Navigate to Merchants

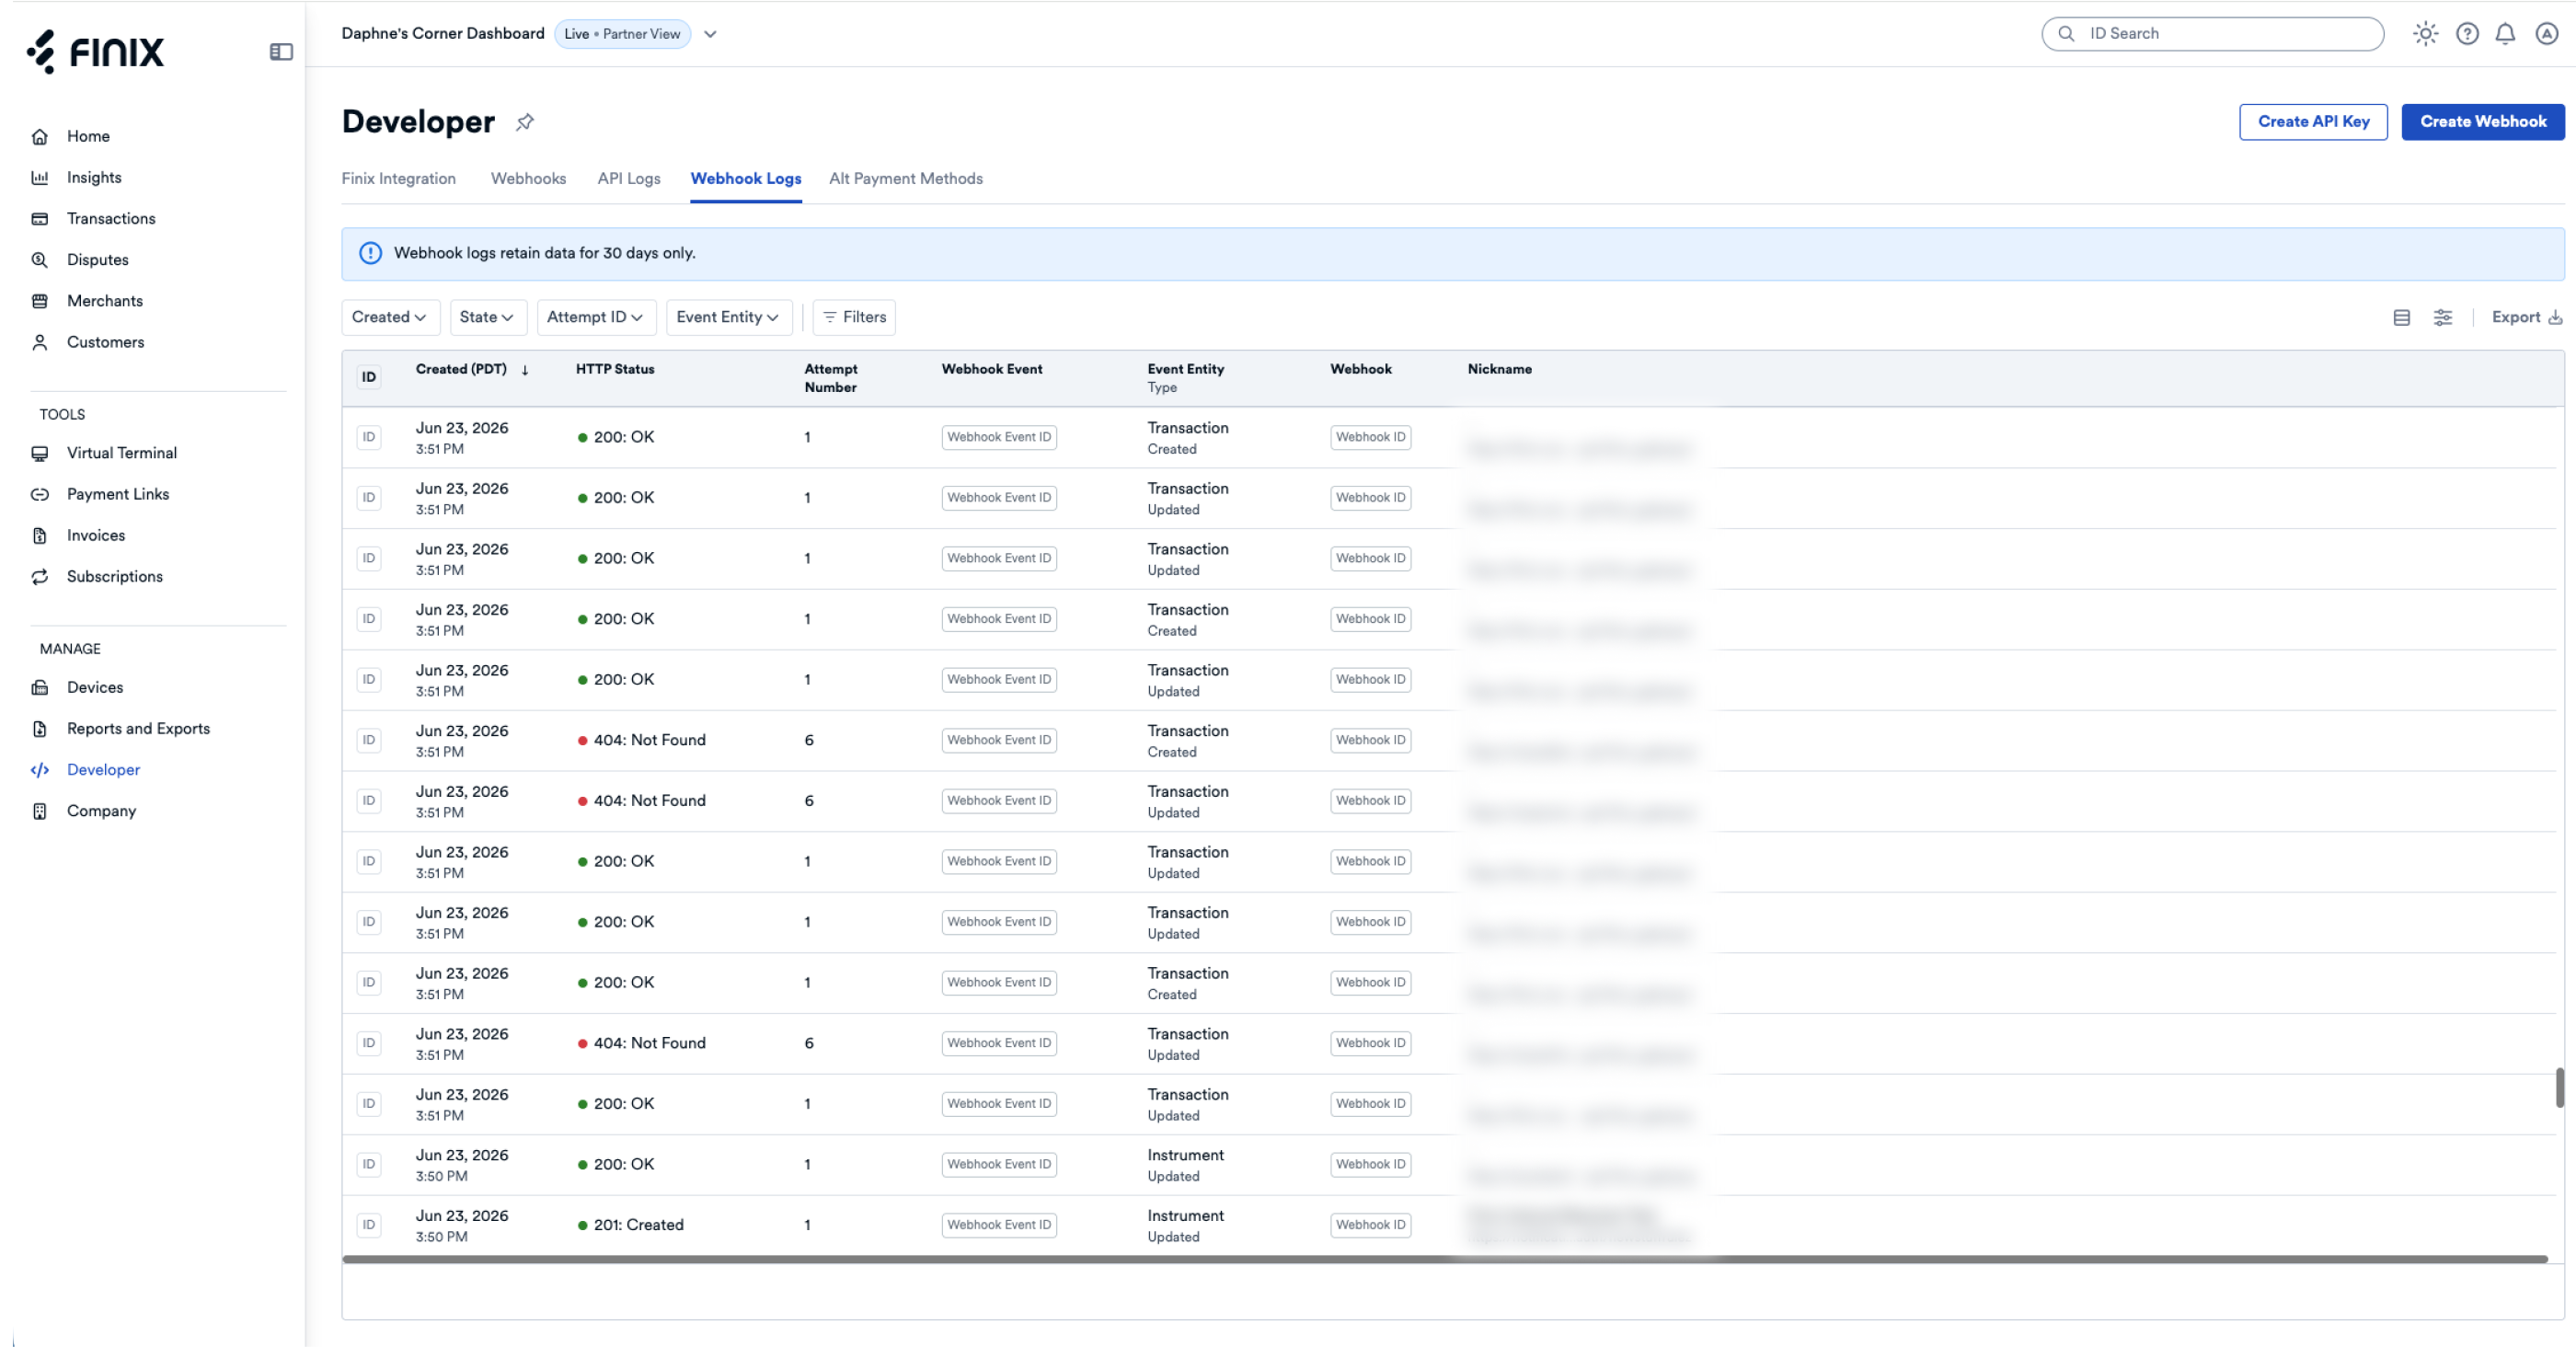105,301
